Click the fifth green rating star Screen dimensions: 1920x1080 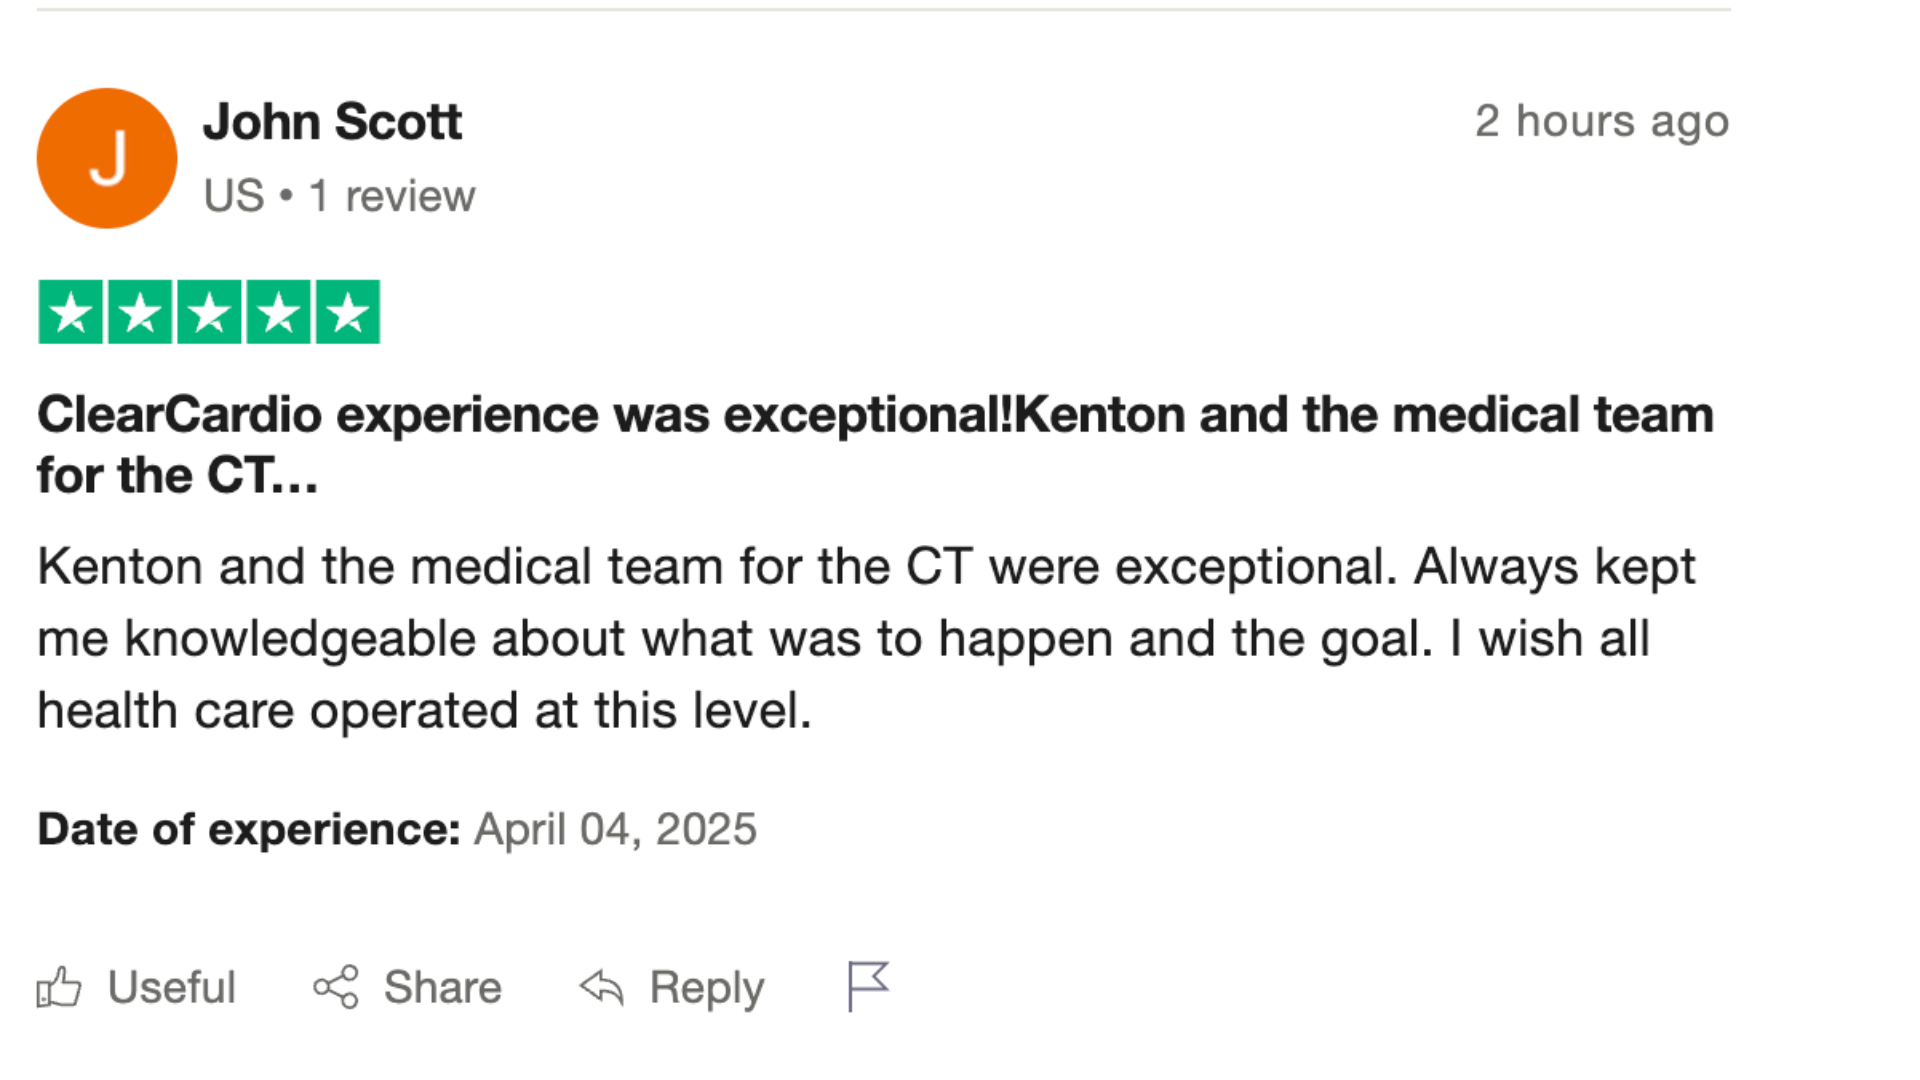[x=348, y=313]
